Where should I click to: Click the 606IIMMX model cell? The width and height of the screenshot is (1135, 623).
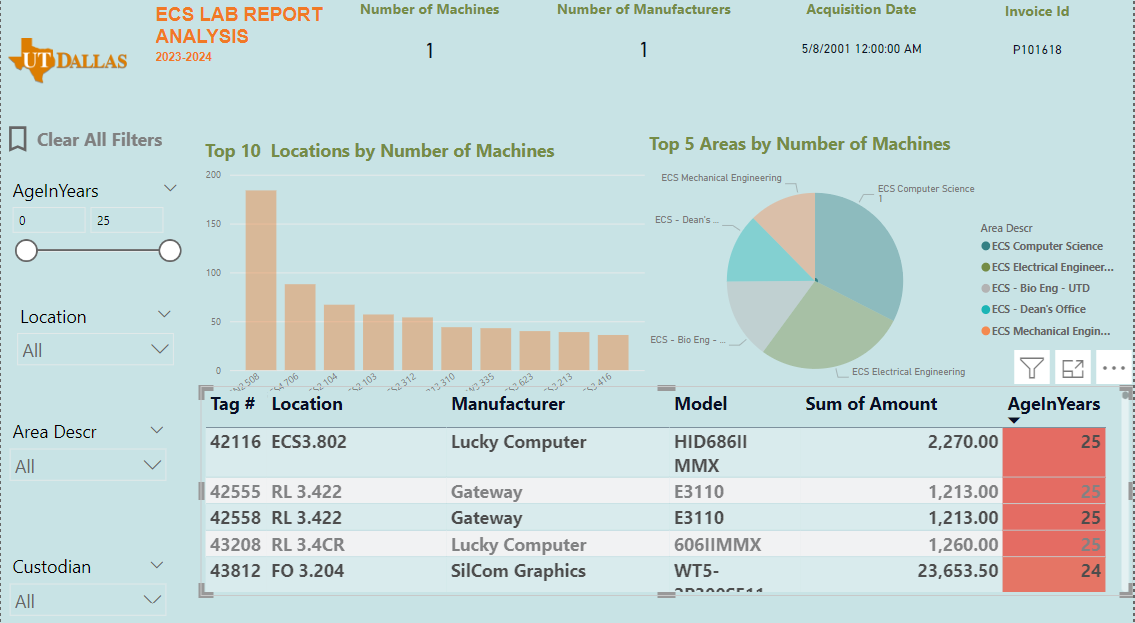pos(717,544)
